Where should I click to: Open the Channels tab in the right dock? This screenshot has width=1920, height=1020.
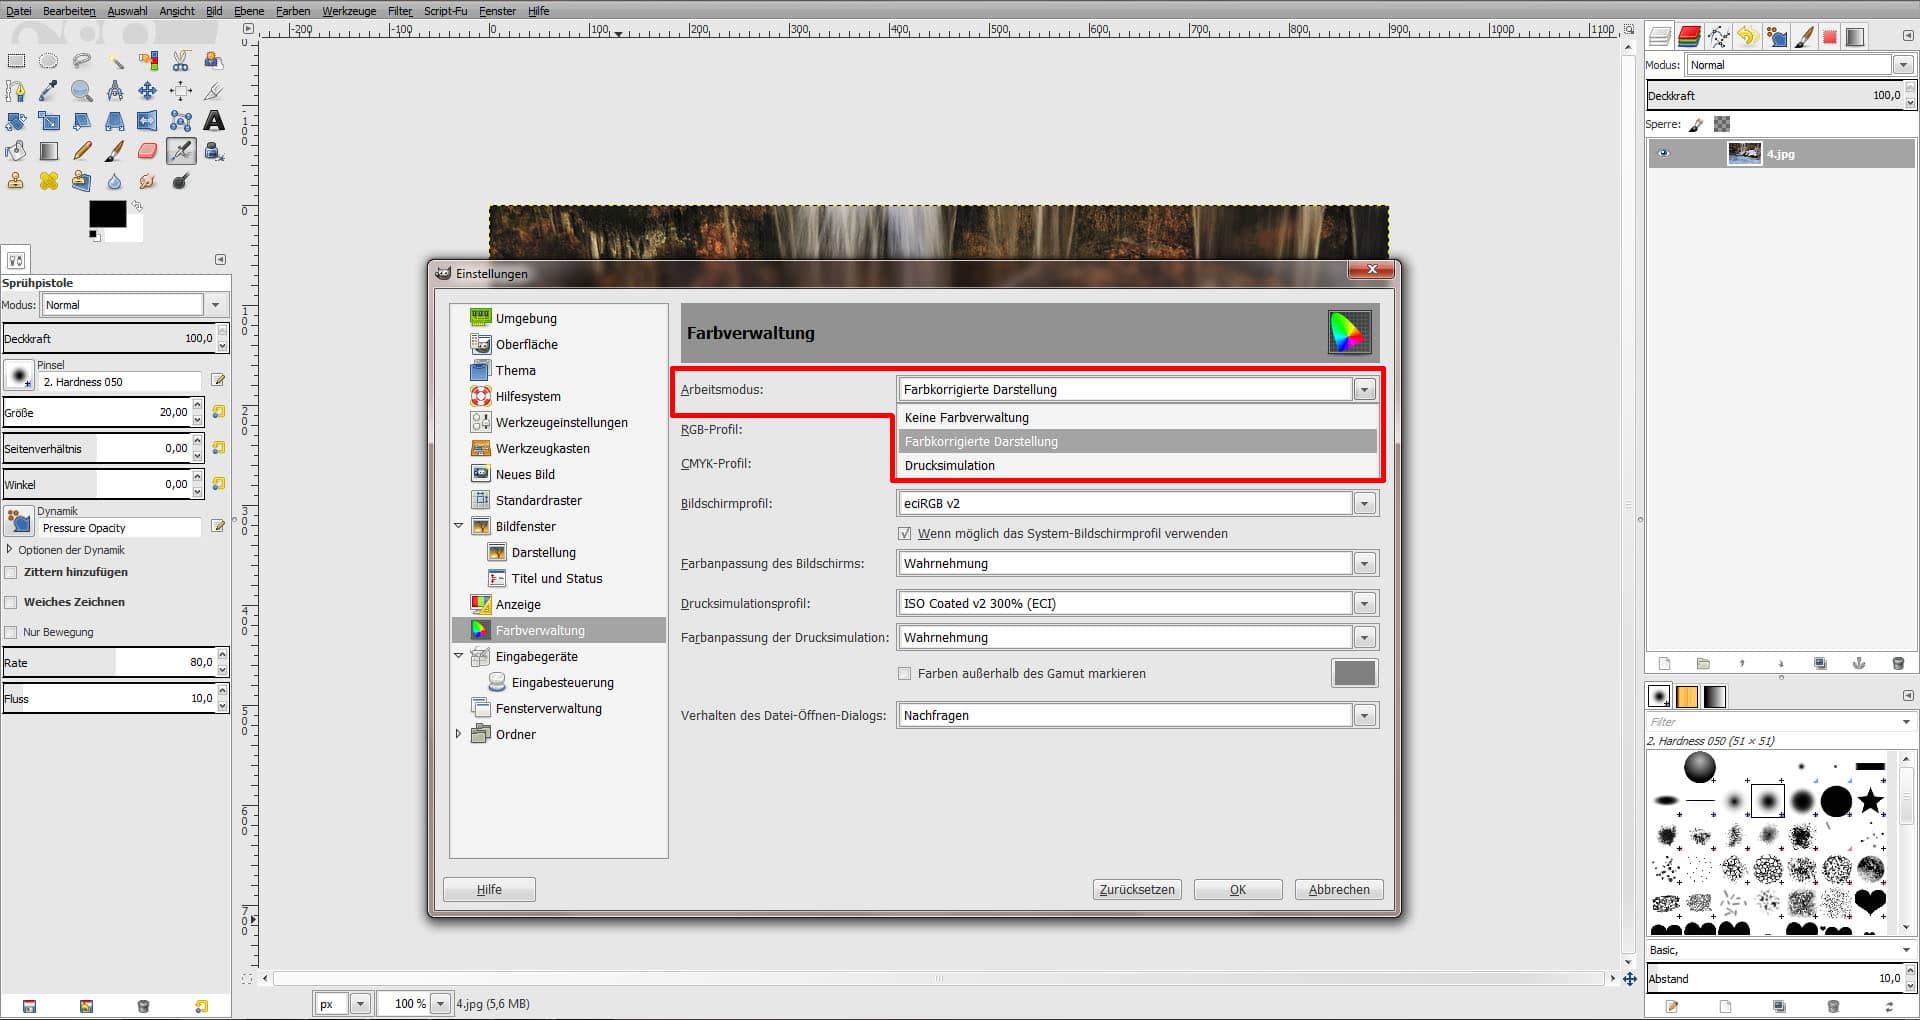point(1688,36)
